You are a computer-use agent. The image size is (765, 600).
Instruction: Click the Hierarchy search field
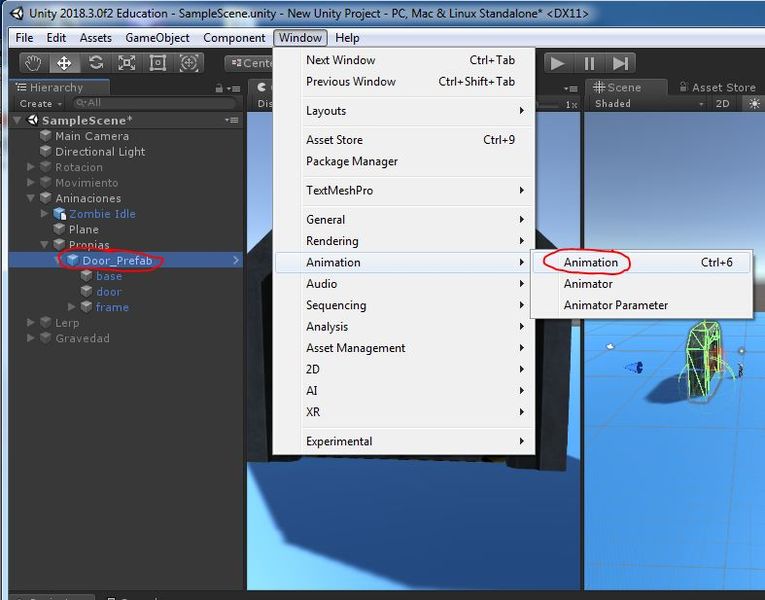click(x=154, y=103)
